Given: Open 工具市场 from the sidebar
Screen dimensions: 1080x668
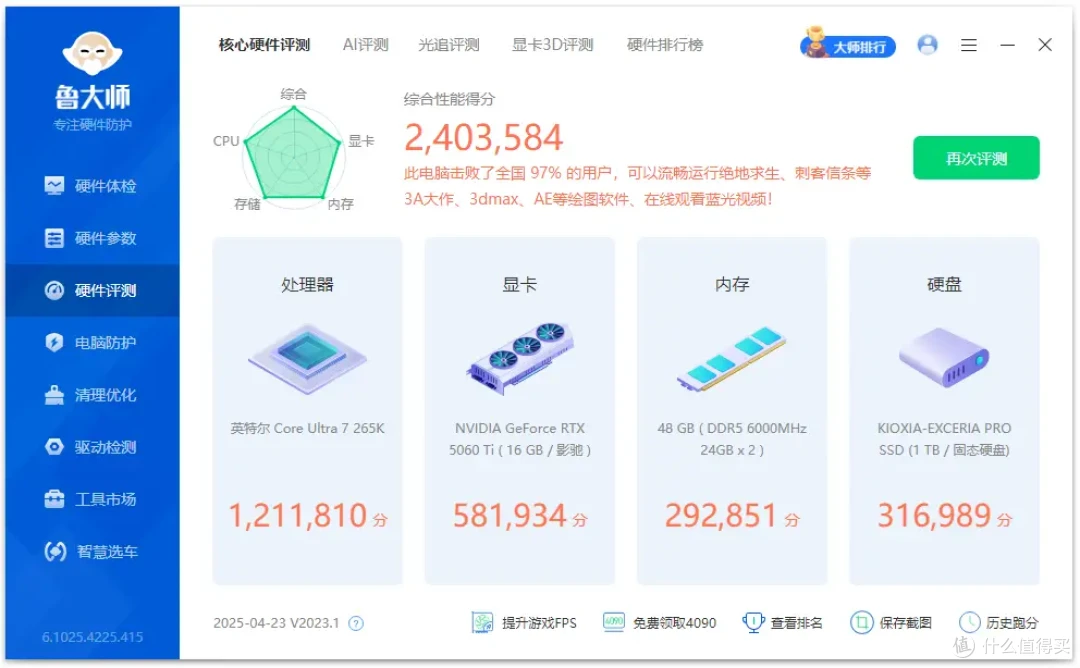Looking at the screenshot, I should pyautogui.click(x=92, y=499).
